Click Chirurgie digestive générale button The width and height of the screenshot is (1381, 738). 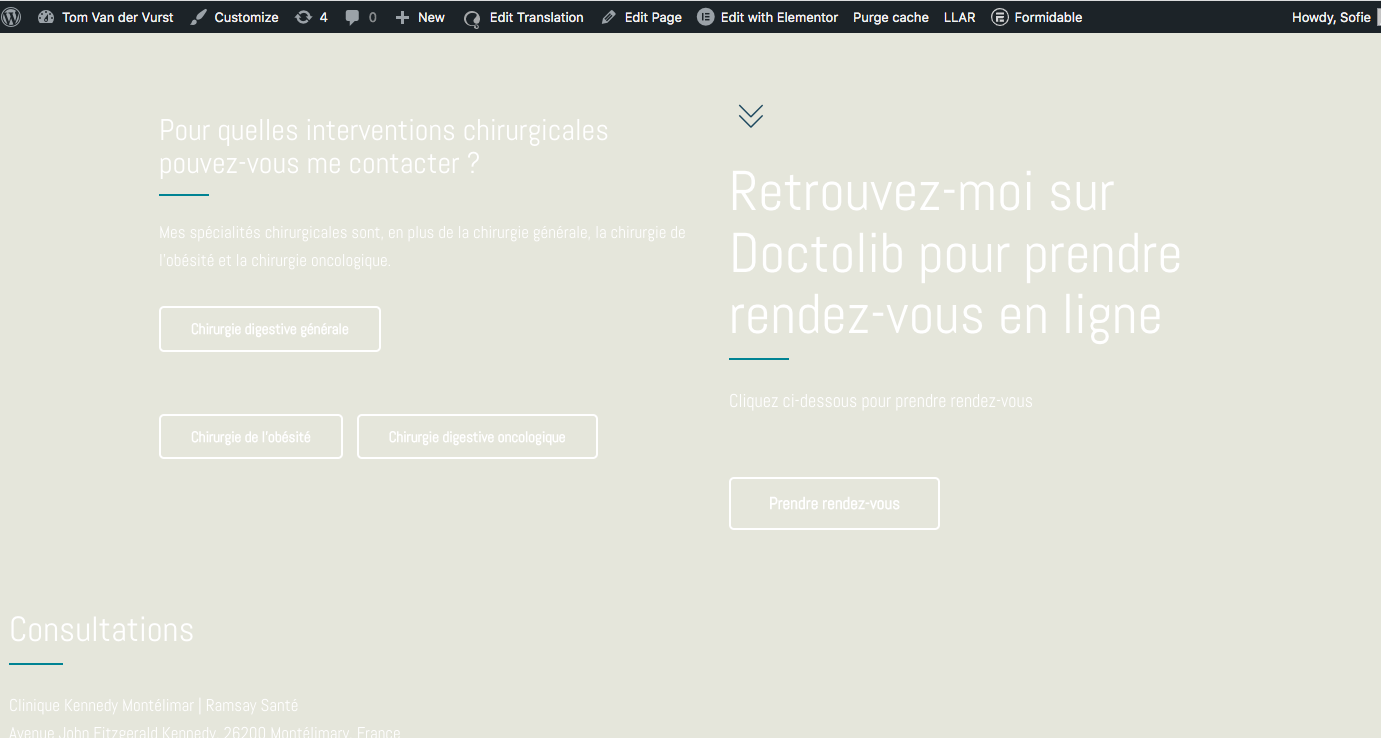click(270, 329)
